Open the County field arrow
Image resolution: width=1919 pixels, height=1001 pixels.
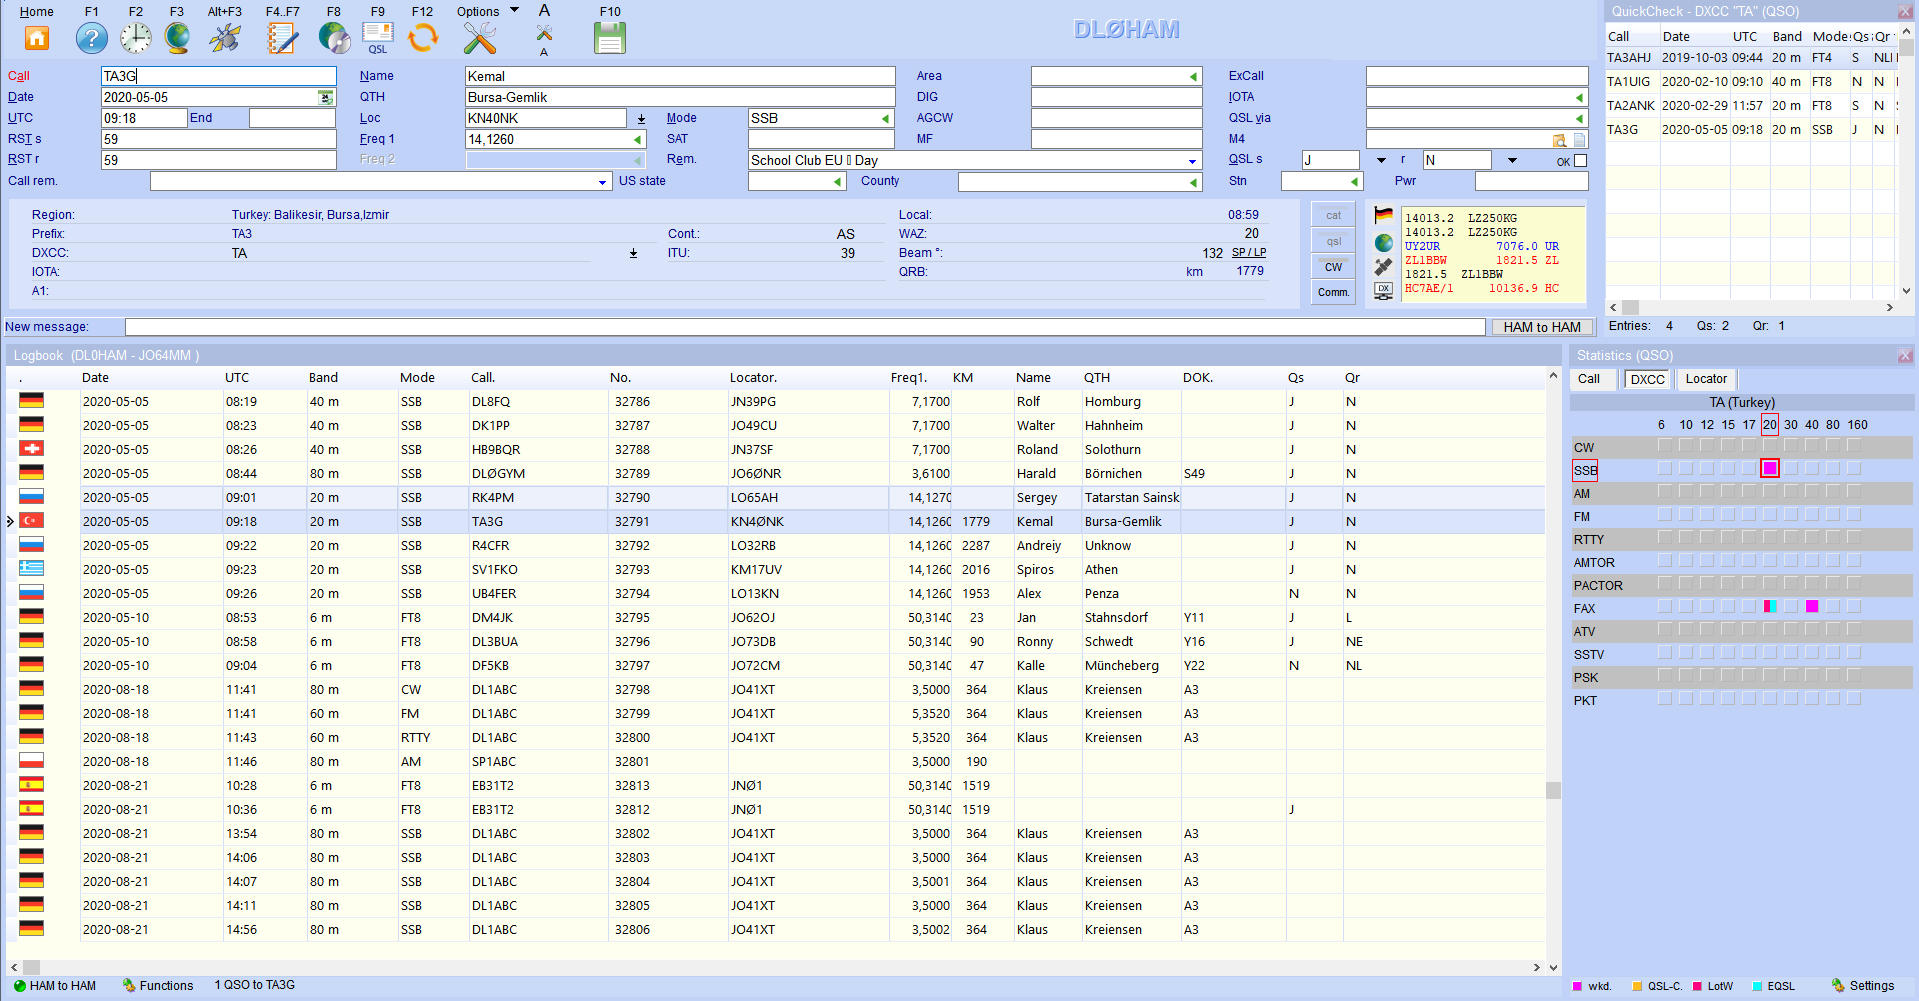click(1193, 182)
